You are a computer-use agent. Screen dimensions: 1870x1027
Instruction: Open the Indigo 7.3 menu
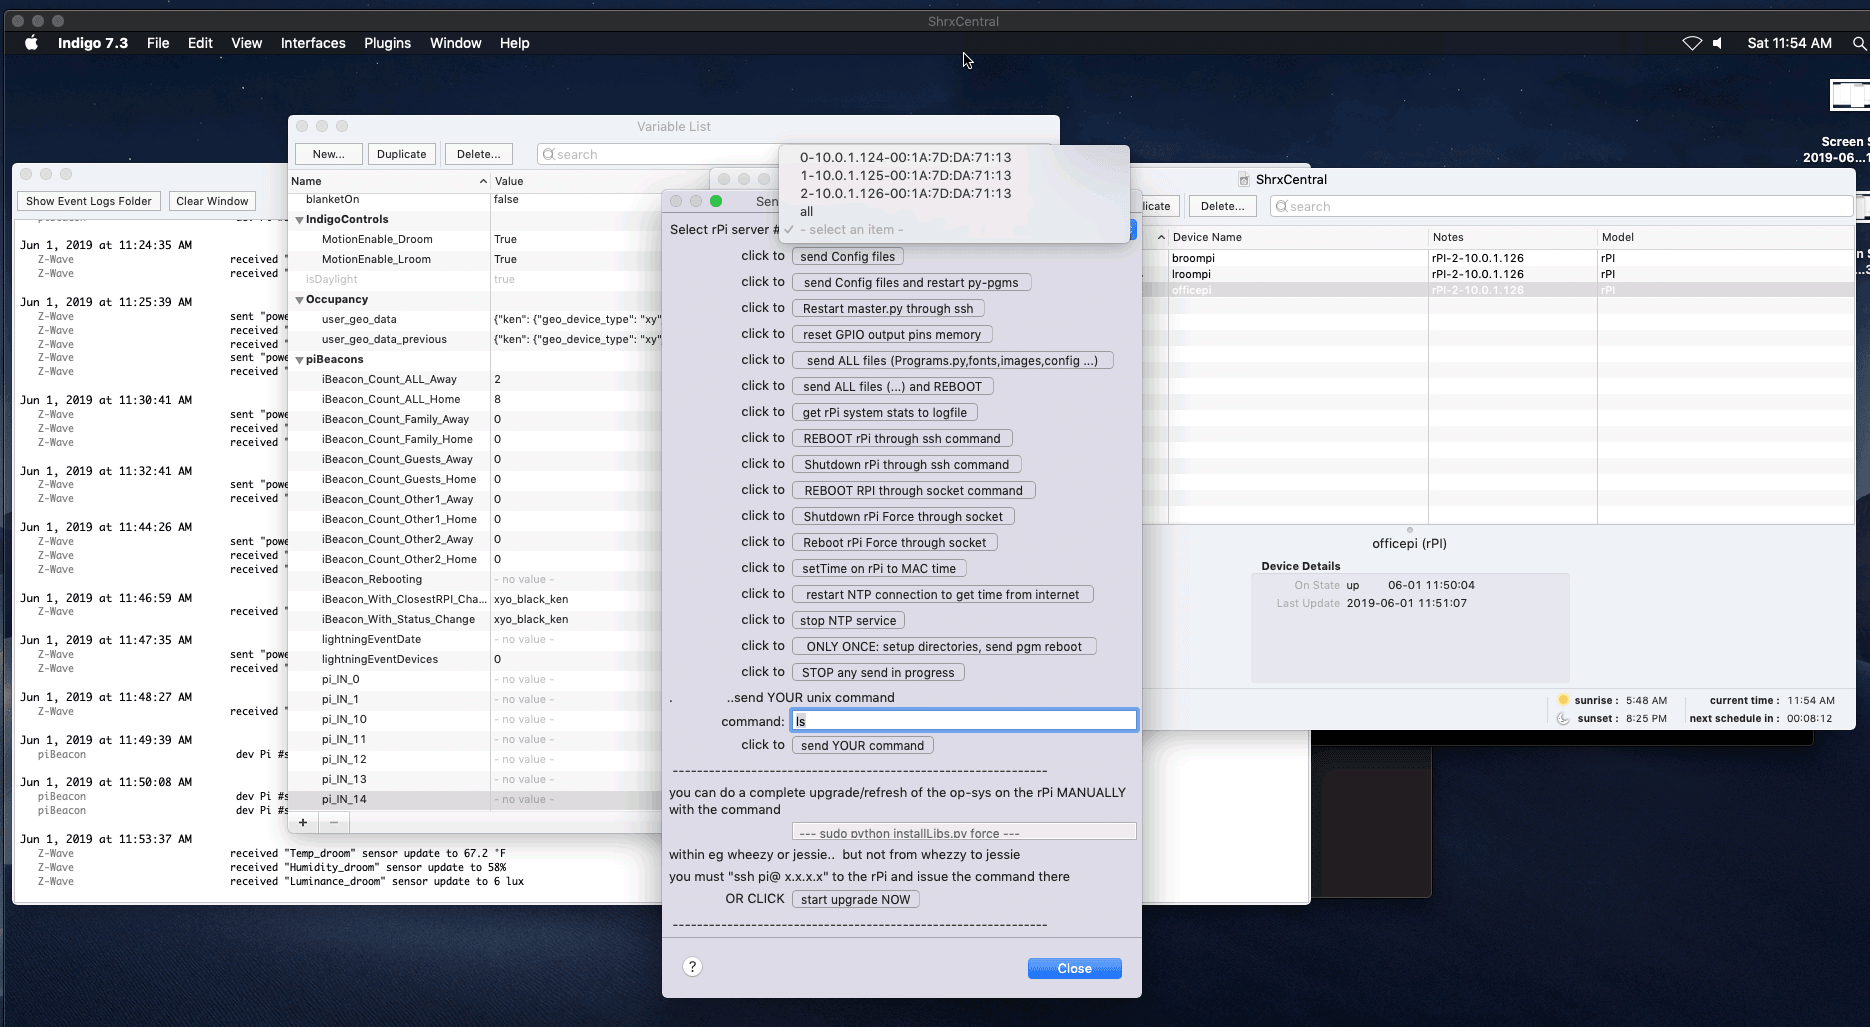pos(93,43)
